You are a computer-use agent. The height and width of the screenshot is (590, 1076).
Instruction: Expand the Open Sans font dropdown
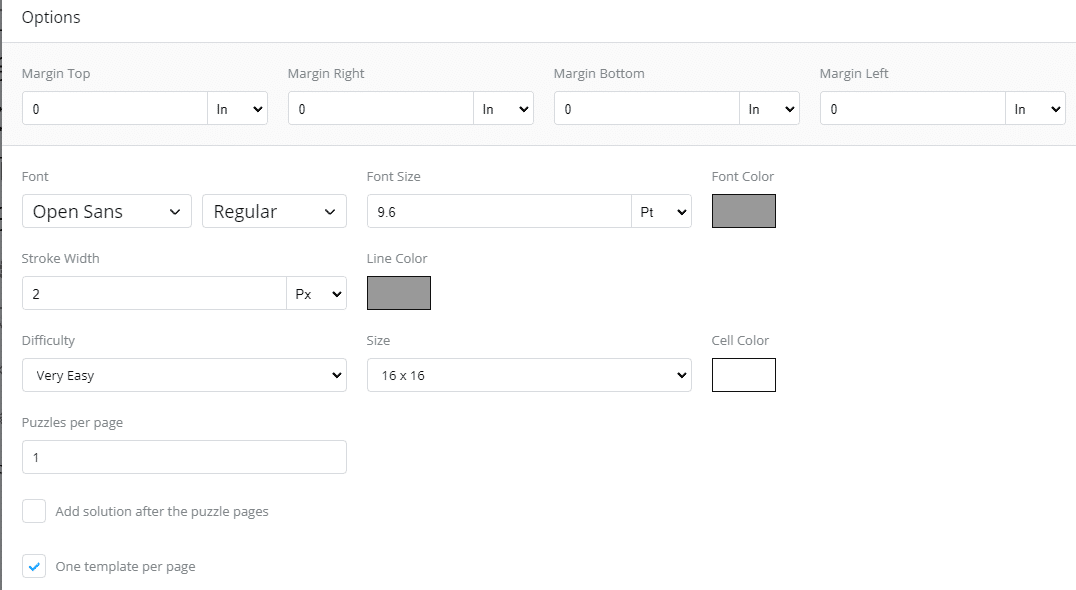[x=106, y=211]
